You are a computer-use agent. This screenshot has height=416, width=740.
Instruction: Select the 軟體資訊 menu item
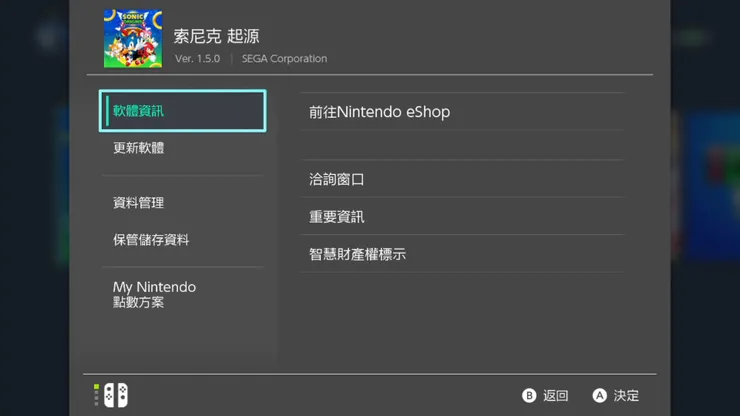point(183,111)
